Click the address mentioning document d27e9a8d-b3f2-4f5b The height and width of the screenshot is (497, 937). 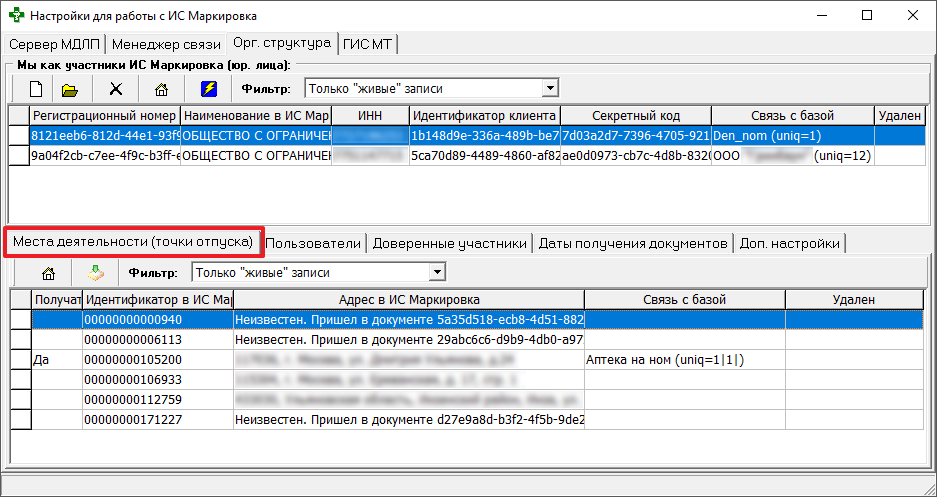click(409, 420)
